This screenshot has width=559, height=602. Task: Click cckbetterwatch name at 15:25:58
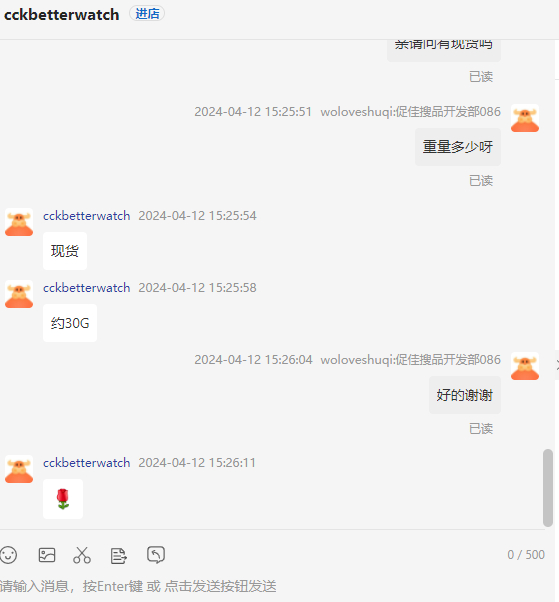pyautogui.click(x=86, y=288)
